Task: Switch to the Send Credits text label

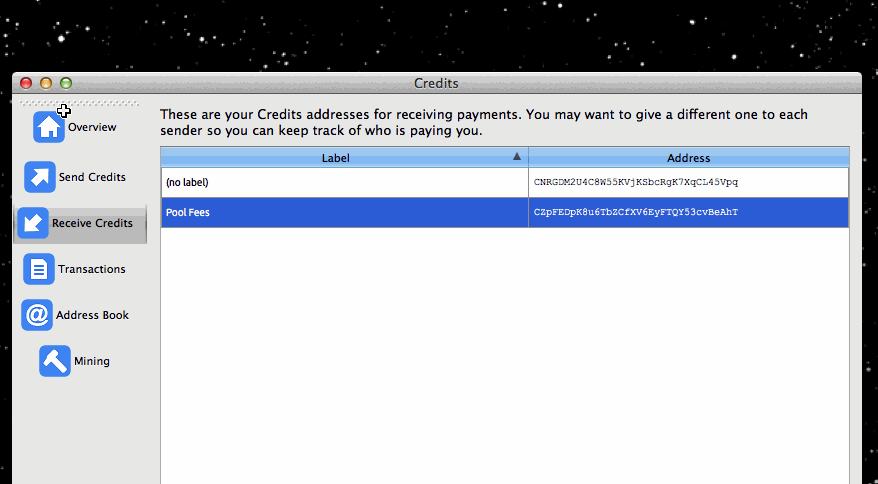Action: coord(92,177)
